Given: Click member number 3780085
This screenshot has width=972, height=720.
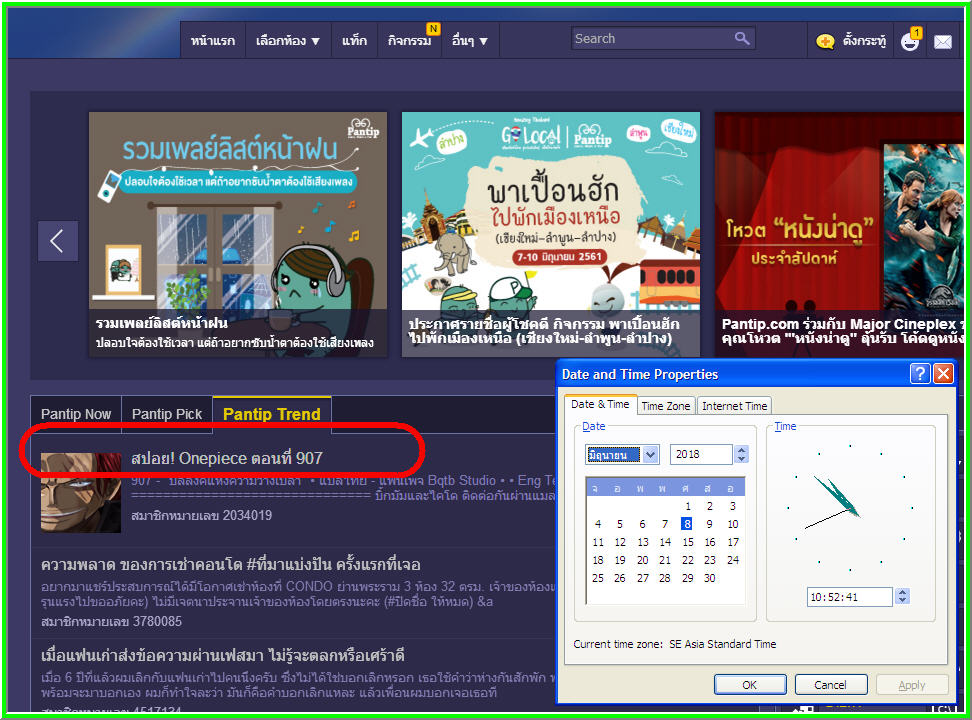Looking at the screenshot, I should coord(112,621).
